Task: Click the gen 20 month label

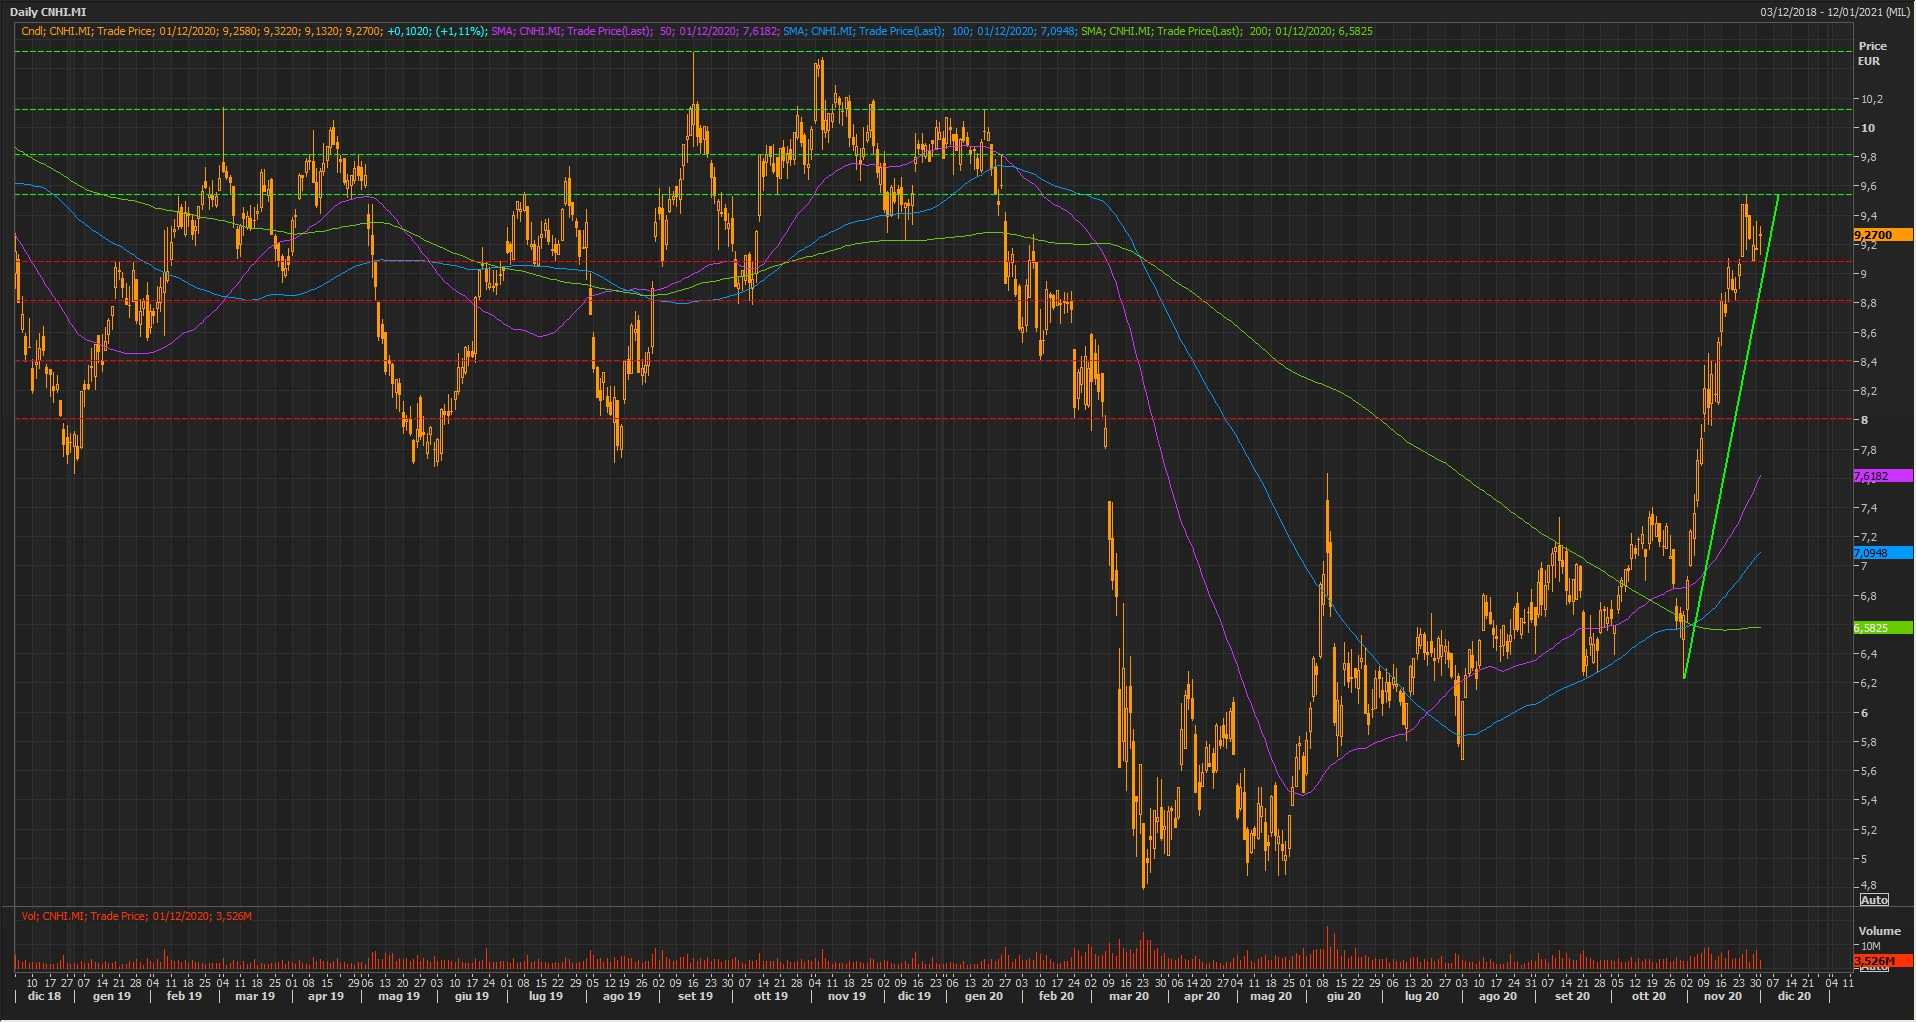Action: pyautogui.click(x=984, y=997)
